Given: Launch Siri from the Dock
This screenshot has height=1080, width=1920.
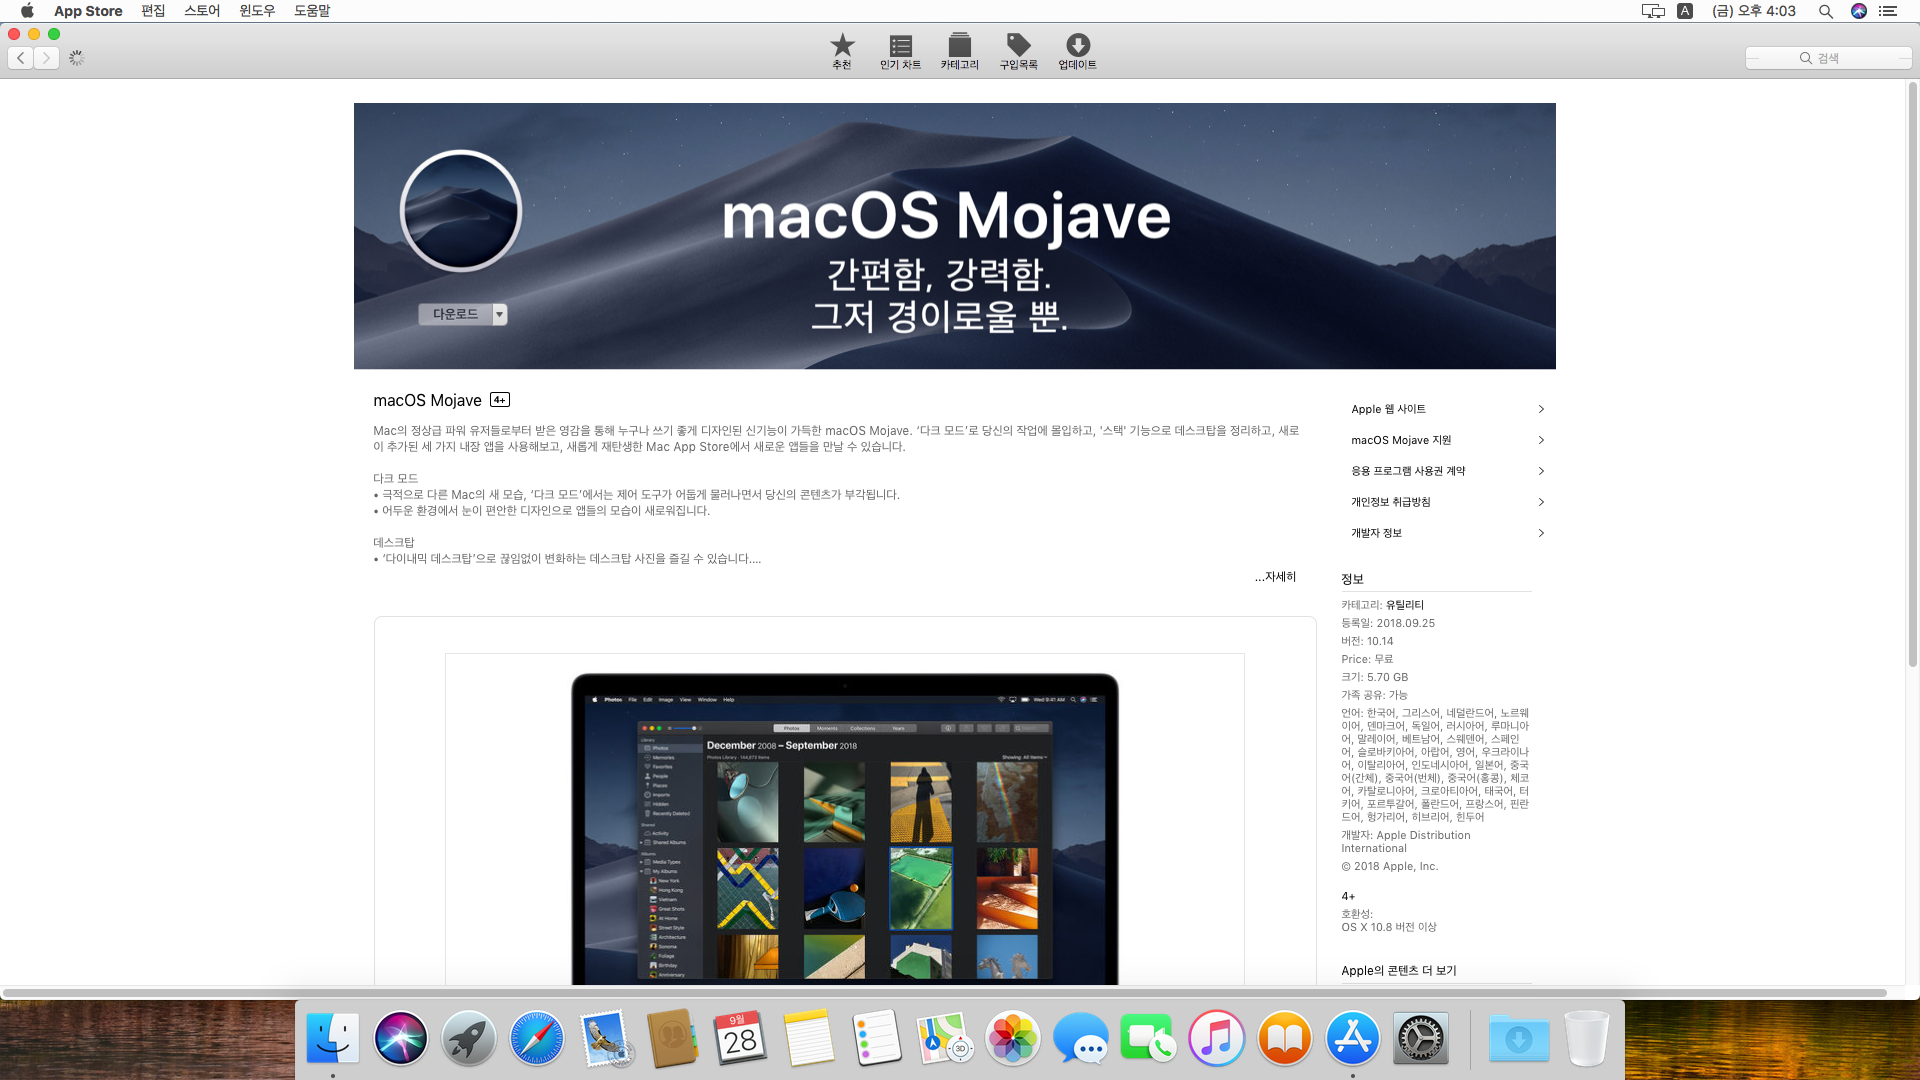Looking at the screenshot, I should pyautogui.click(x=401, y=1039).
